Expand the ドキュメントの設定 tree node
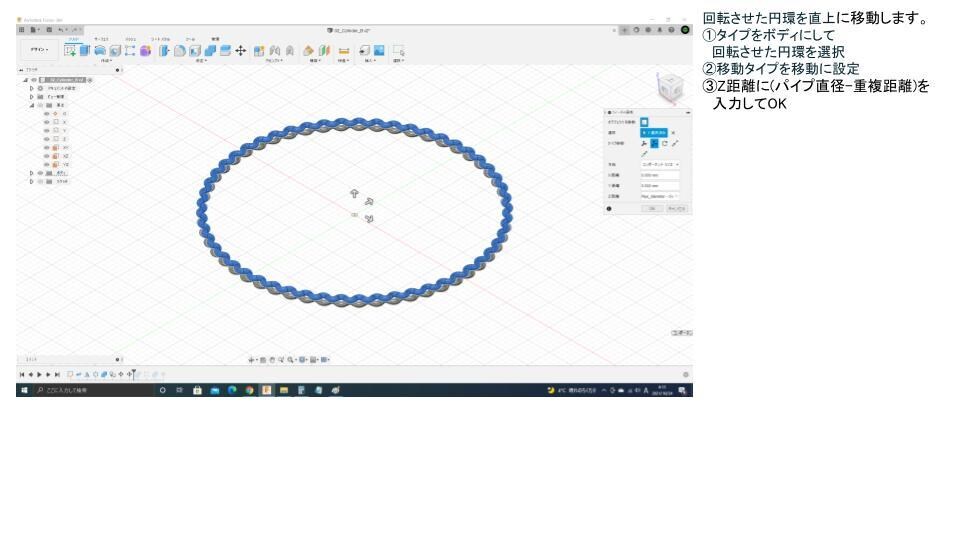Image resolution: width=960 pixels, height=540 pixels. tap(32, 88)
